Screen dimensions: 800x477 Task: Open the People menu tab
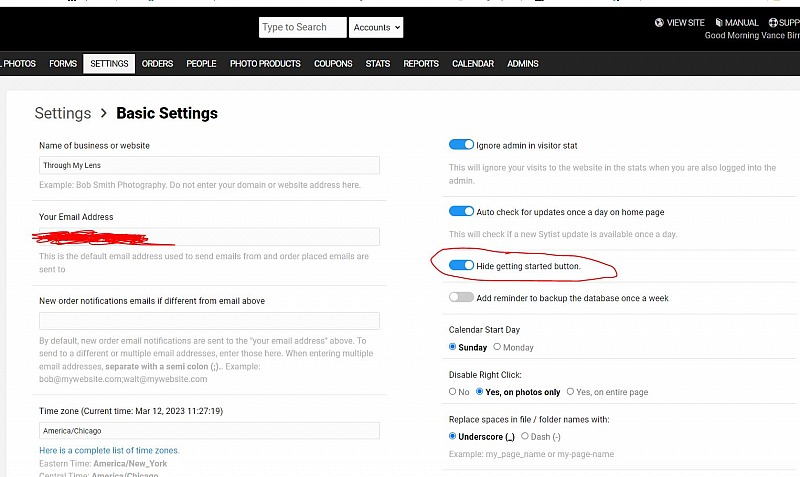[x=201, y=64]
